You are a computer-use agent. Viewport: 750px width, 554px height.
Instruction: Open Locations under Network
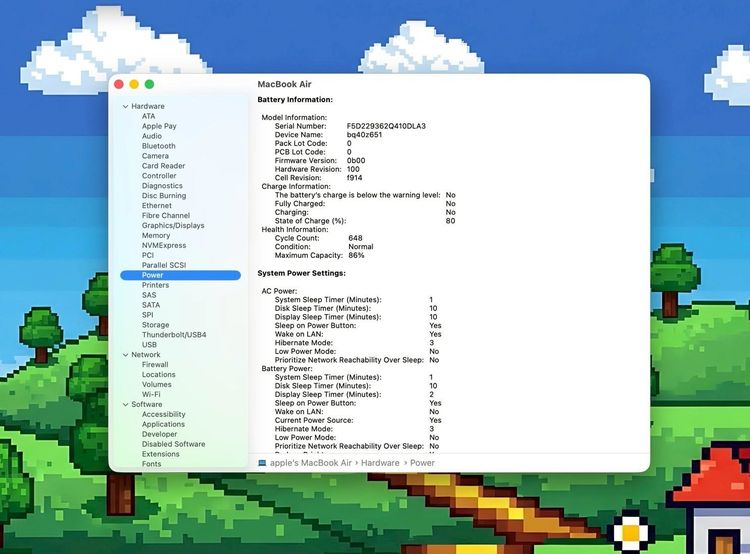[158, 375]
